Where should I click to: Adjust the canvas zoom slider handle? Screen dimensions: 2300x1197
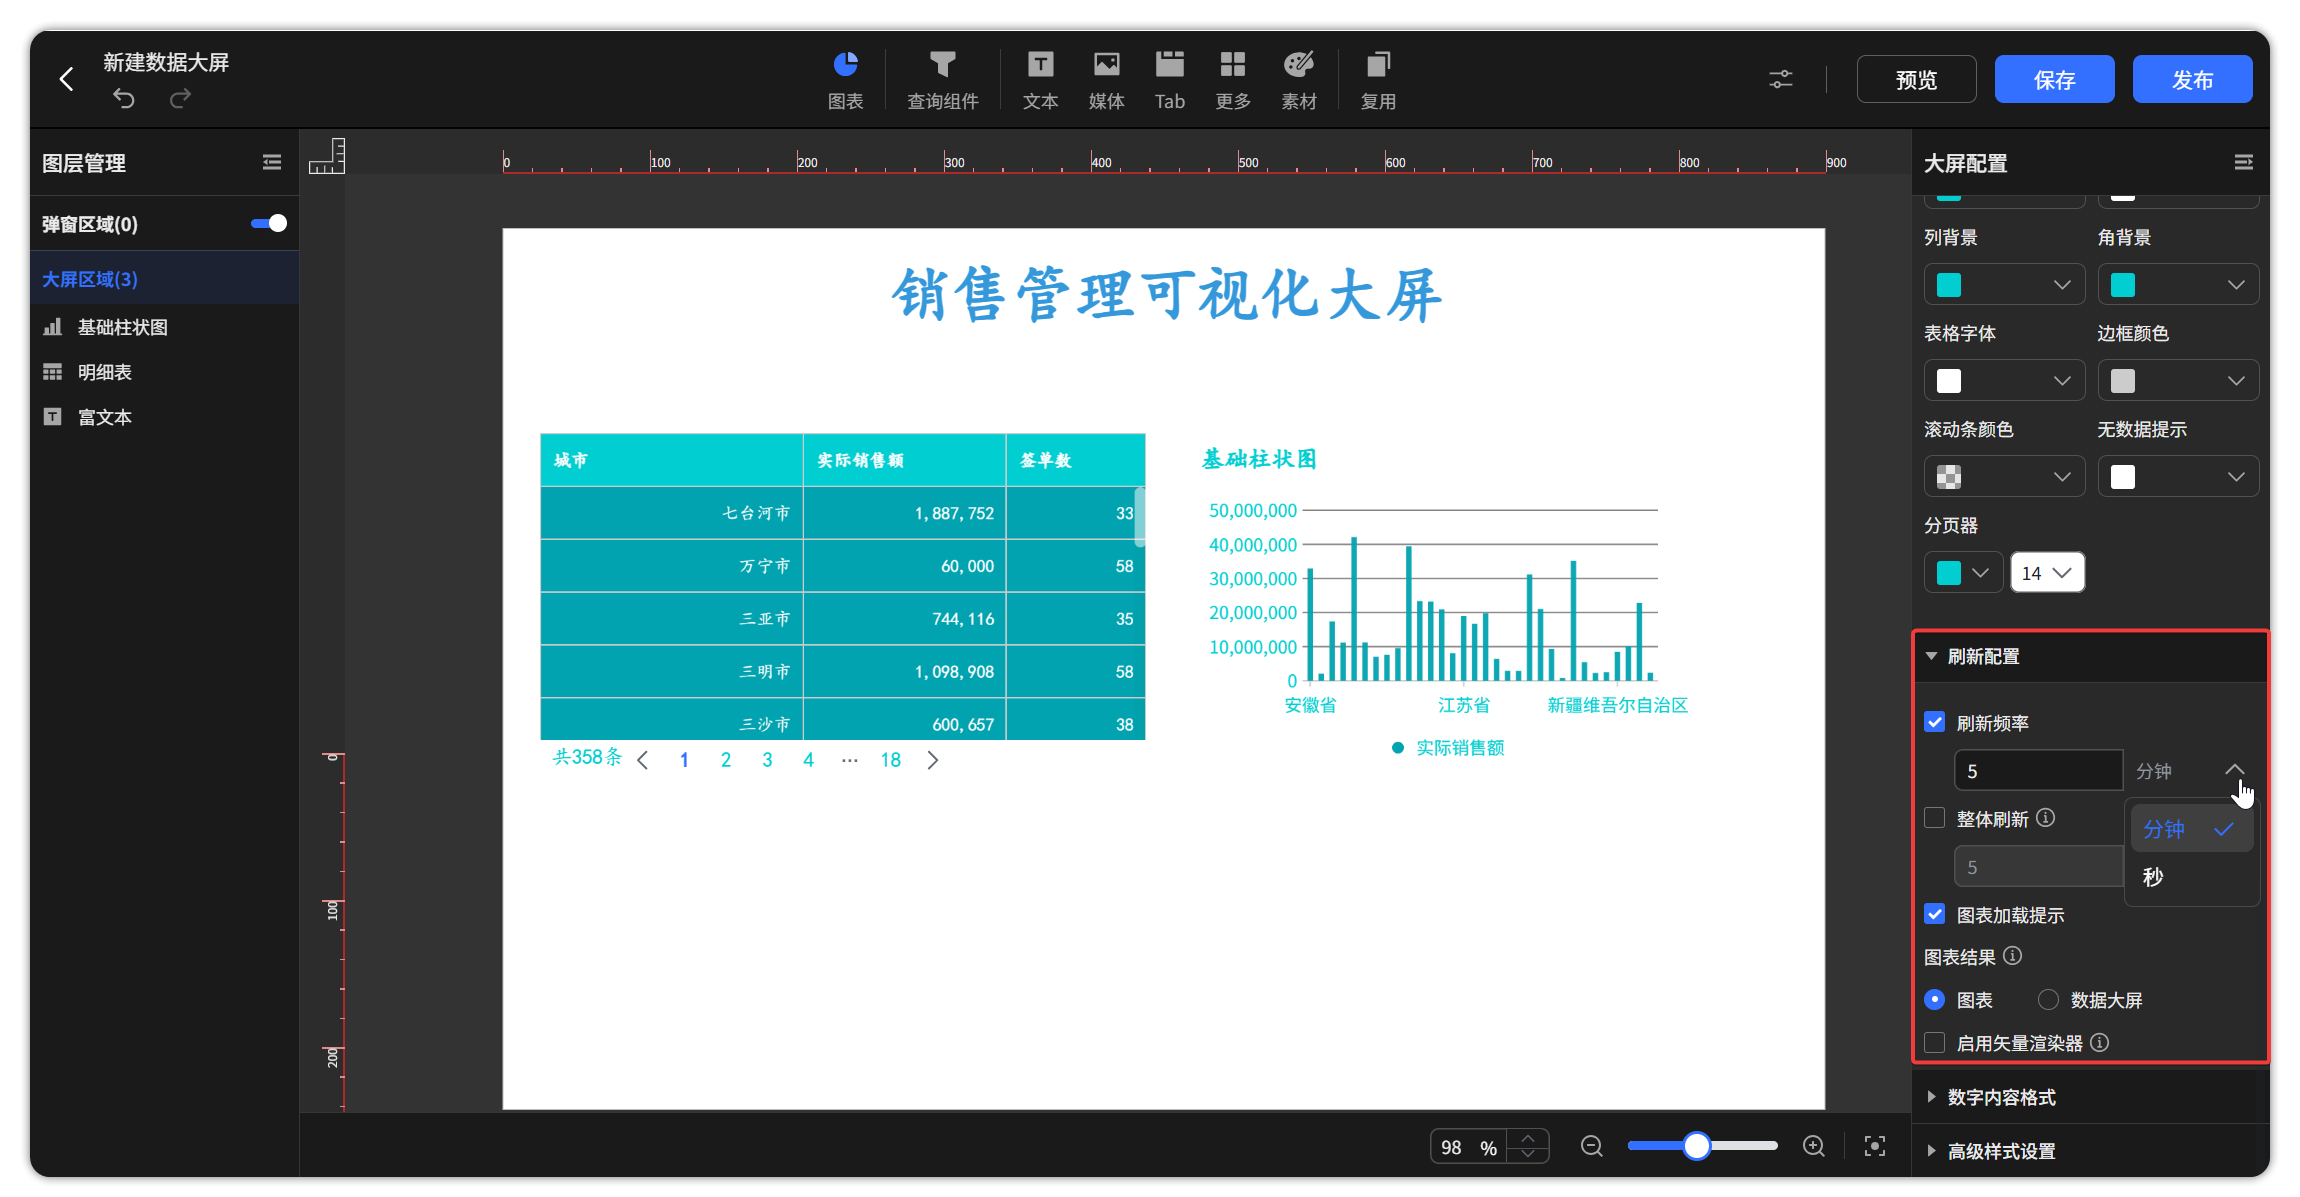pyautogui.click(x=1696, y=1146)
